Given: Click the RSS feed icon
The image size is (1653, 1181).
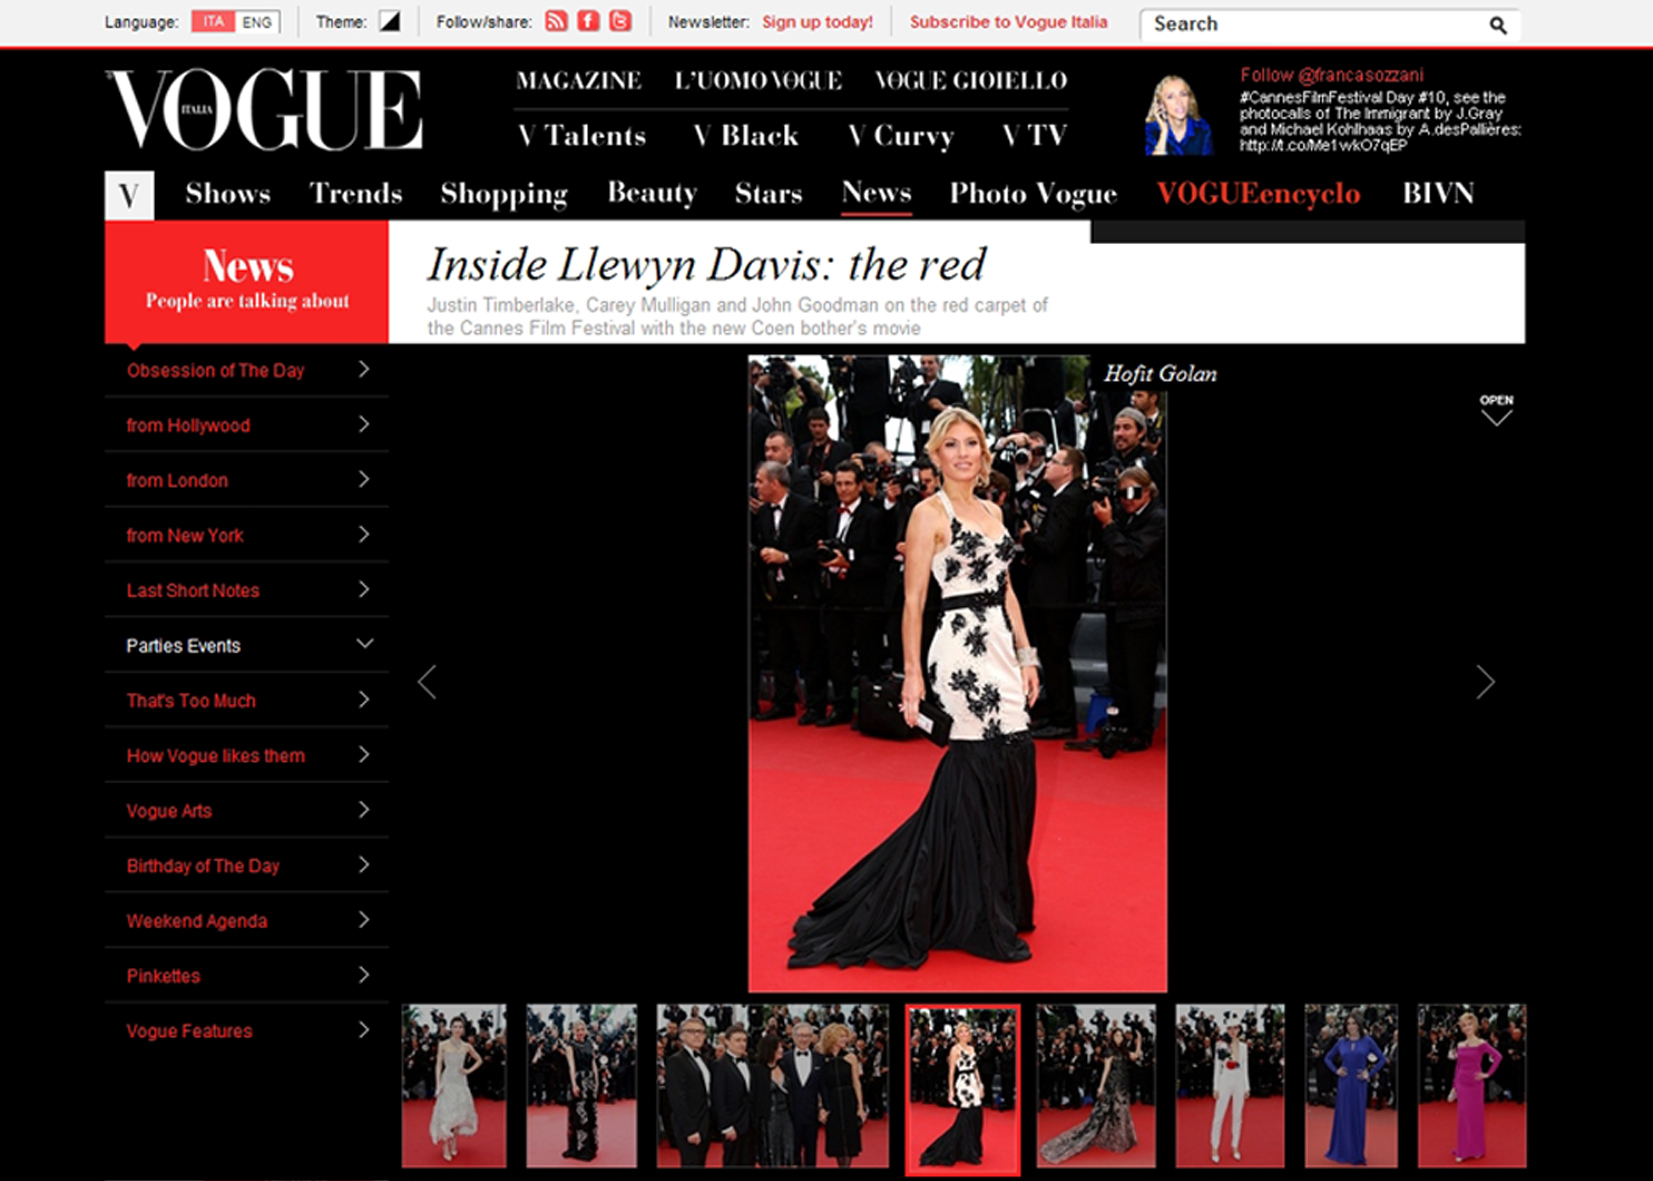Looking at the screenshot, I should coord(556,22).
